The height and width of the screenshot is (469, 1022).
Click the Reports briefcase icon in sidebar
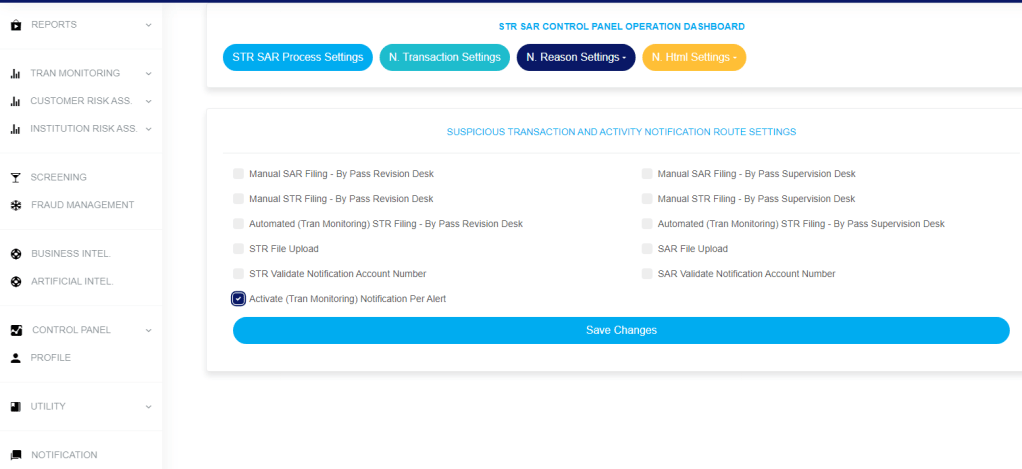pyautogui.click(x=16, y=25)
